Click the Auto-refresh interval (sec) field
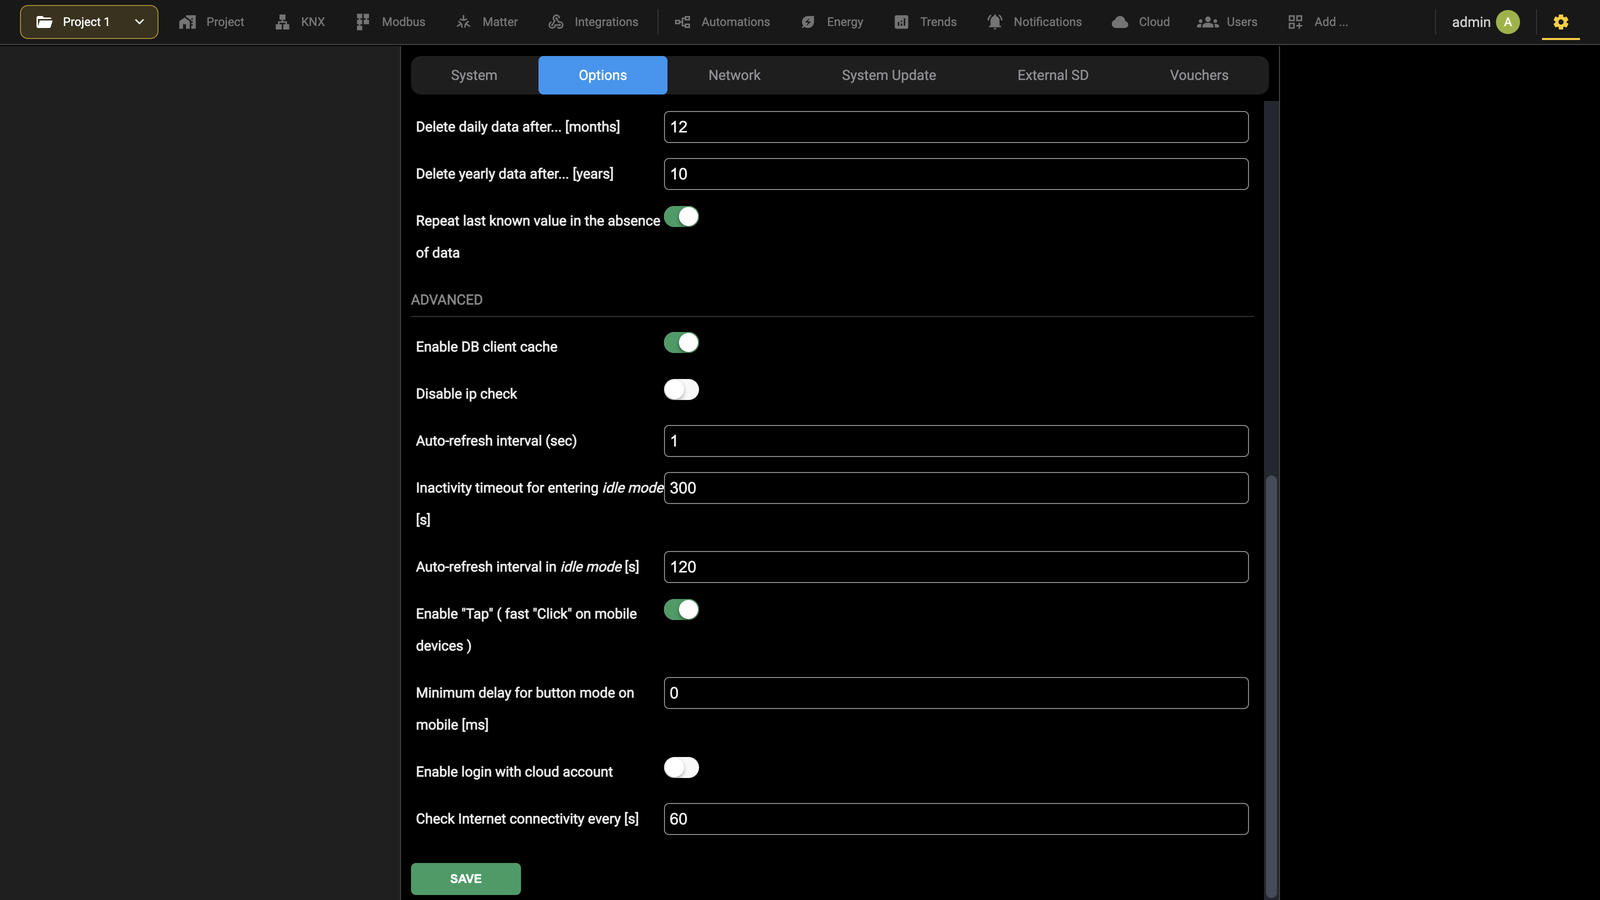This screenshot has width=1600, height=900. point(956,441)
